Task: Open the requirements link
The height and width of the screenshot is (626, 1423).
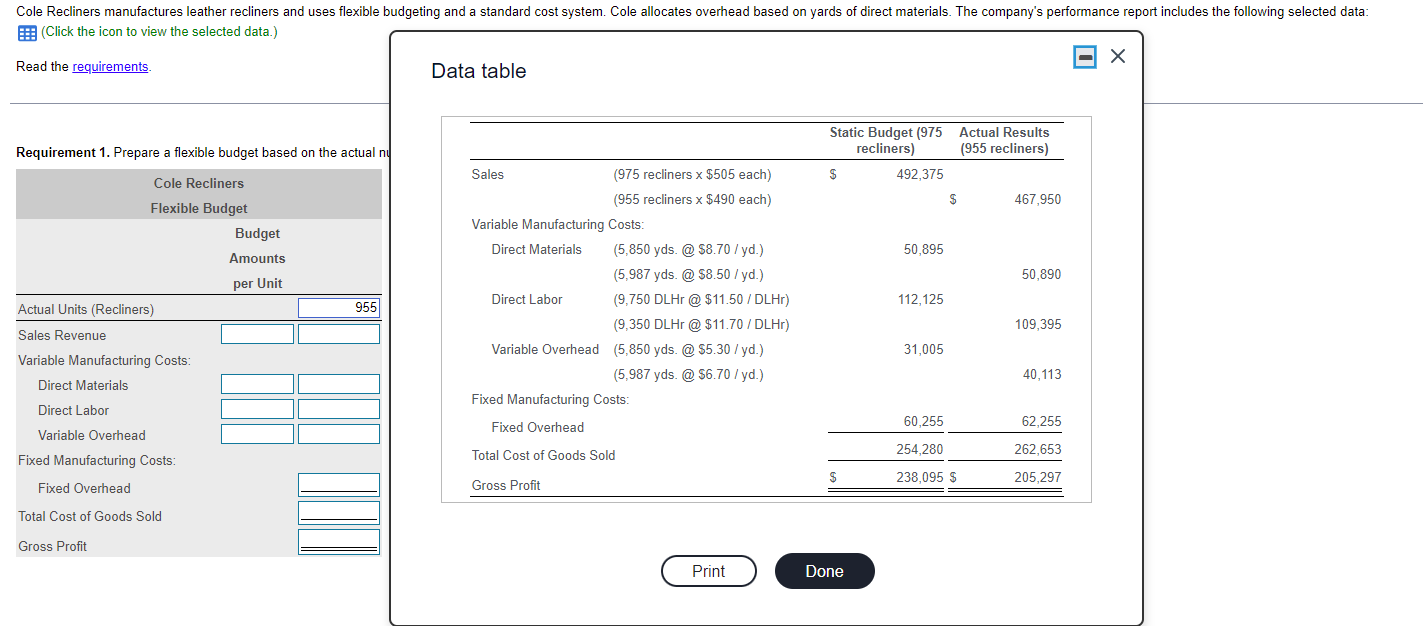Action: [110, 66]
